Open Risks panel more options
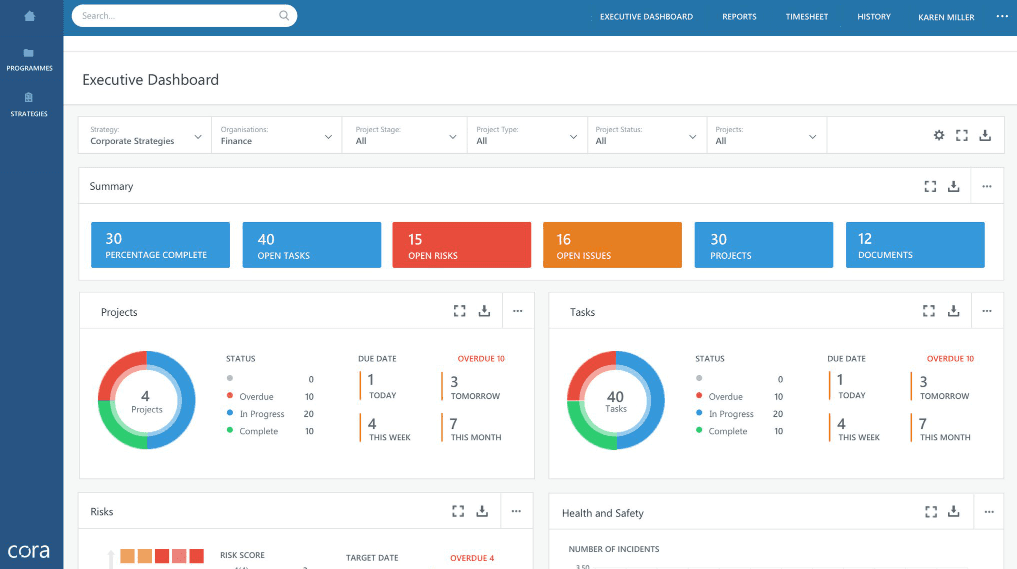The height and width of the screenshot is (569, 1017). tap(516, 511)
